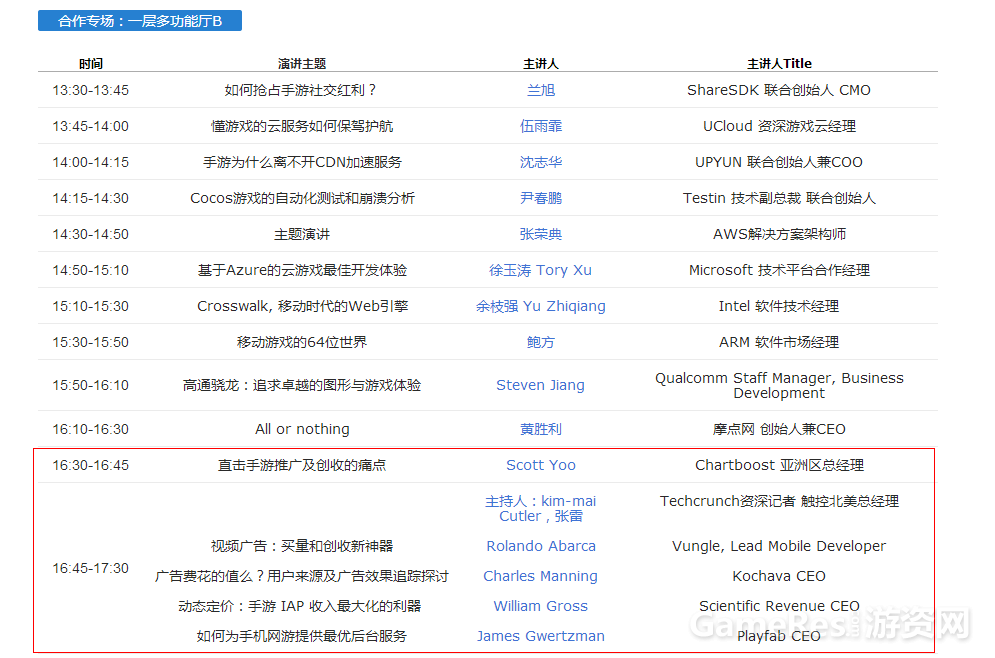This screenshot has width=995, height=658.
Task: Click topic Cocos游戏的自动化测试和崩溃分析
Action: (302, 199)
